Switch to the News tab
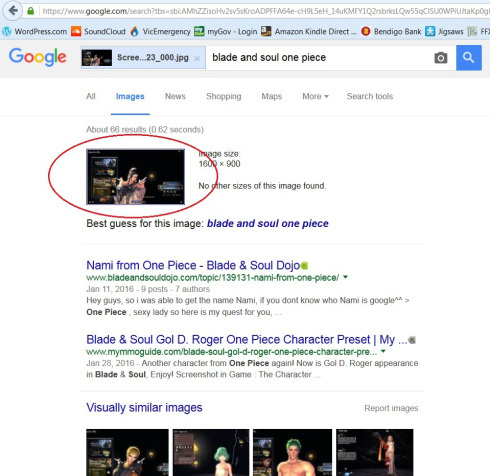 pos(175,96)
